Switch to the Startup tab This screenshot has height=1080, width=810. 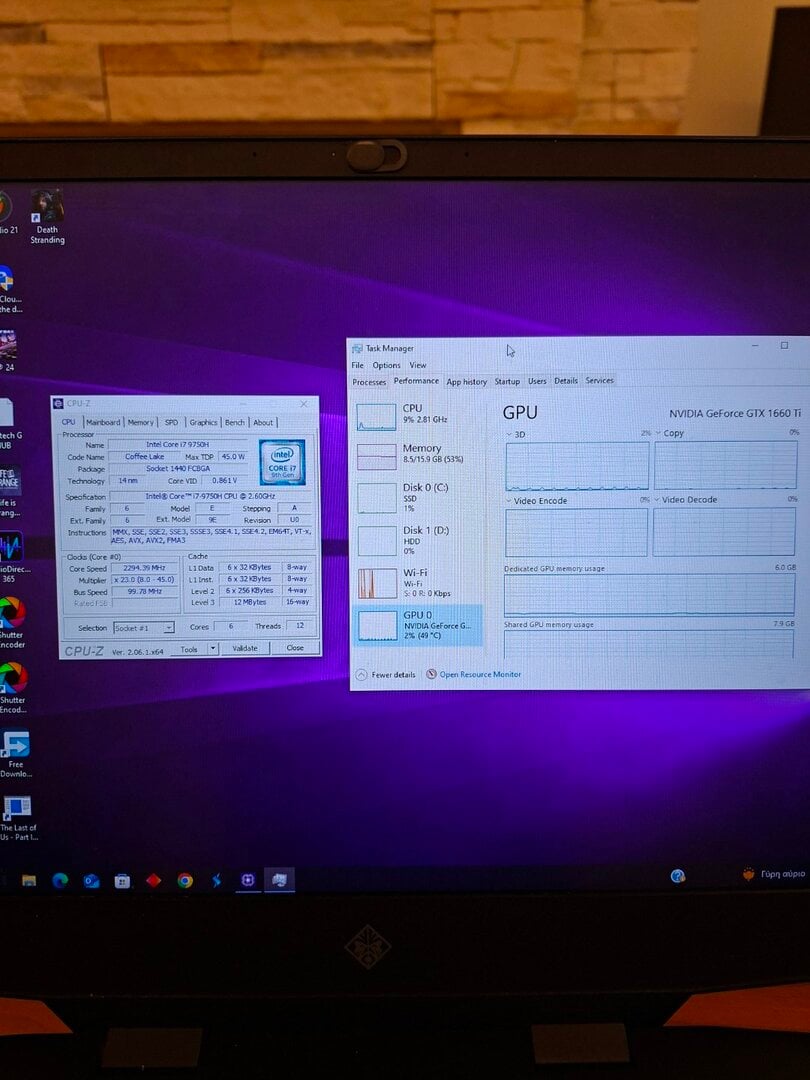[507, 381]
